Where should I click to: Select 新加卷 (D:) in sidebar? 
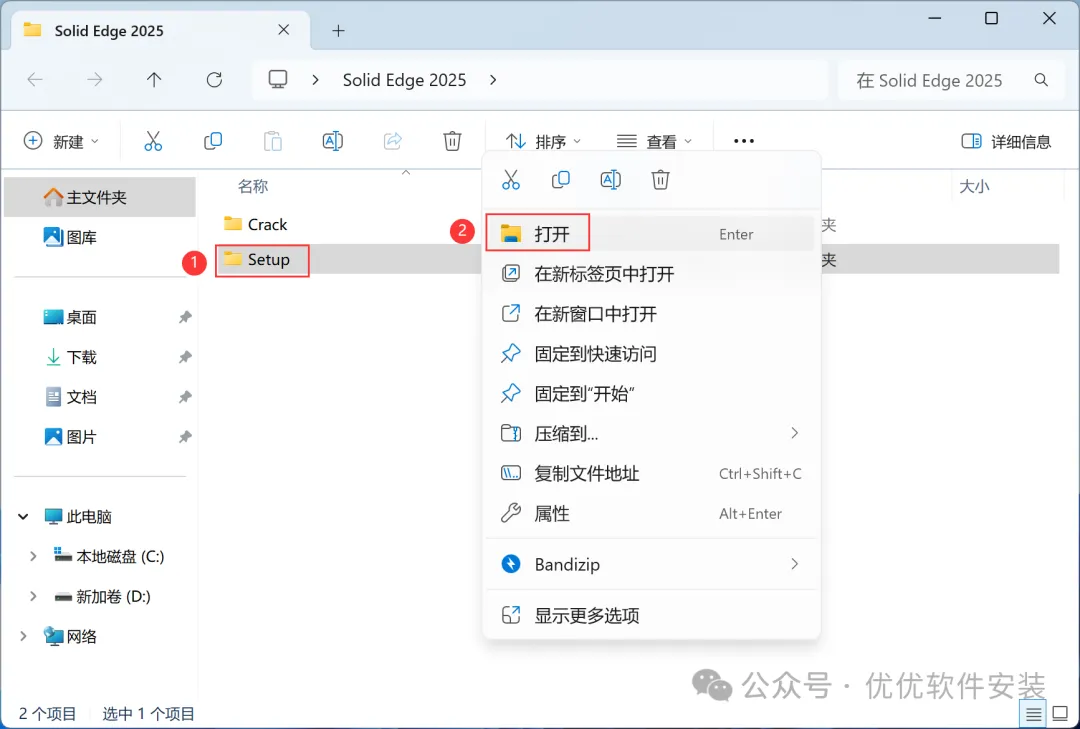(x=102, y=596)
